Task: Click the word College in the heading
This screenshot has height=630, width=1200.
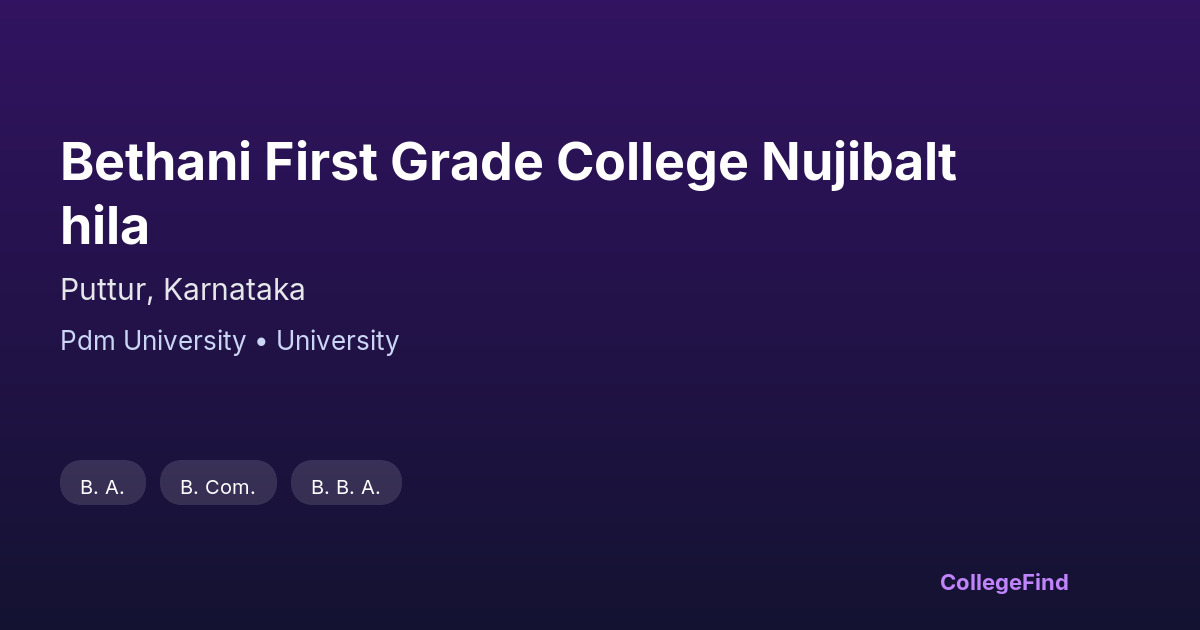Action: [x=652, y=163]
